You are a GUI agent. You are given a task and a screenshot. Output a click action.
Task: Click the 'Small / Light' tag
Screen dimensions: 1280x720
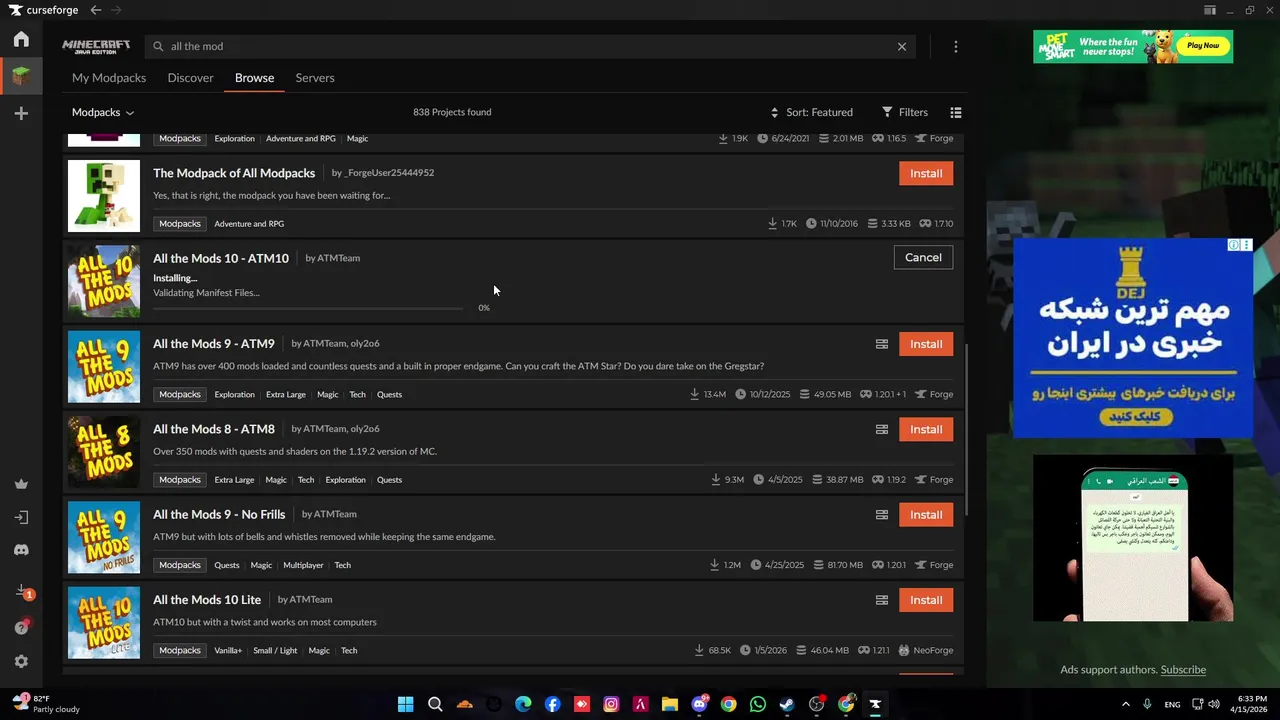point(275,651)
